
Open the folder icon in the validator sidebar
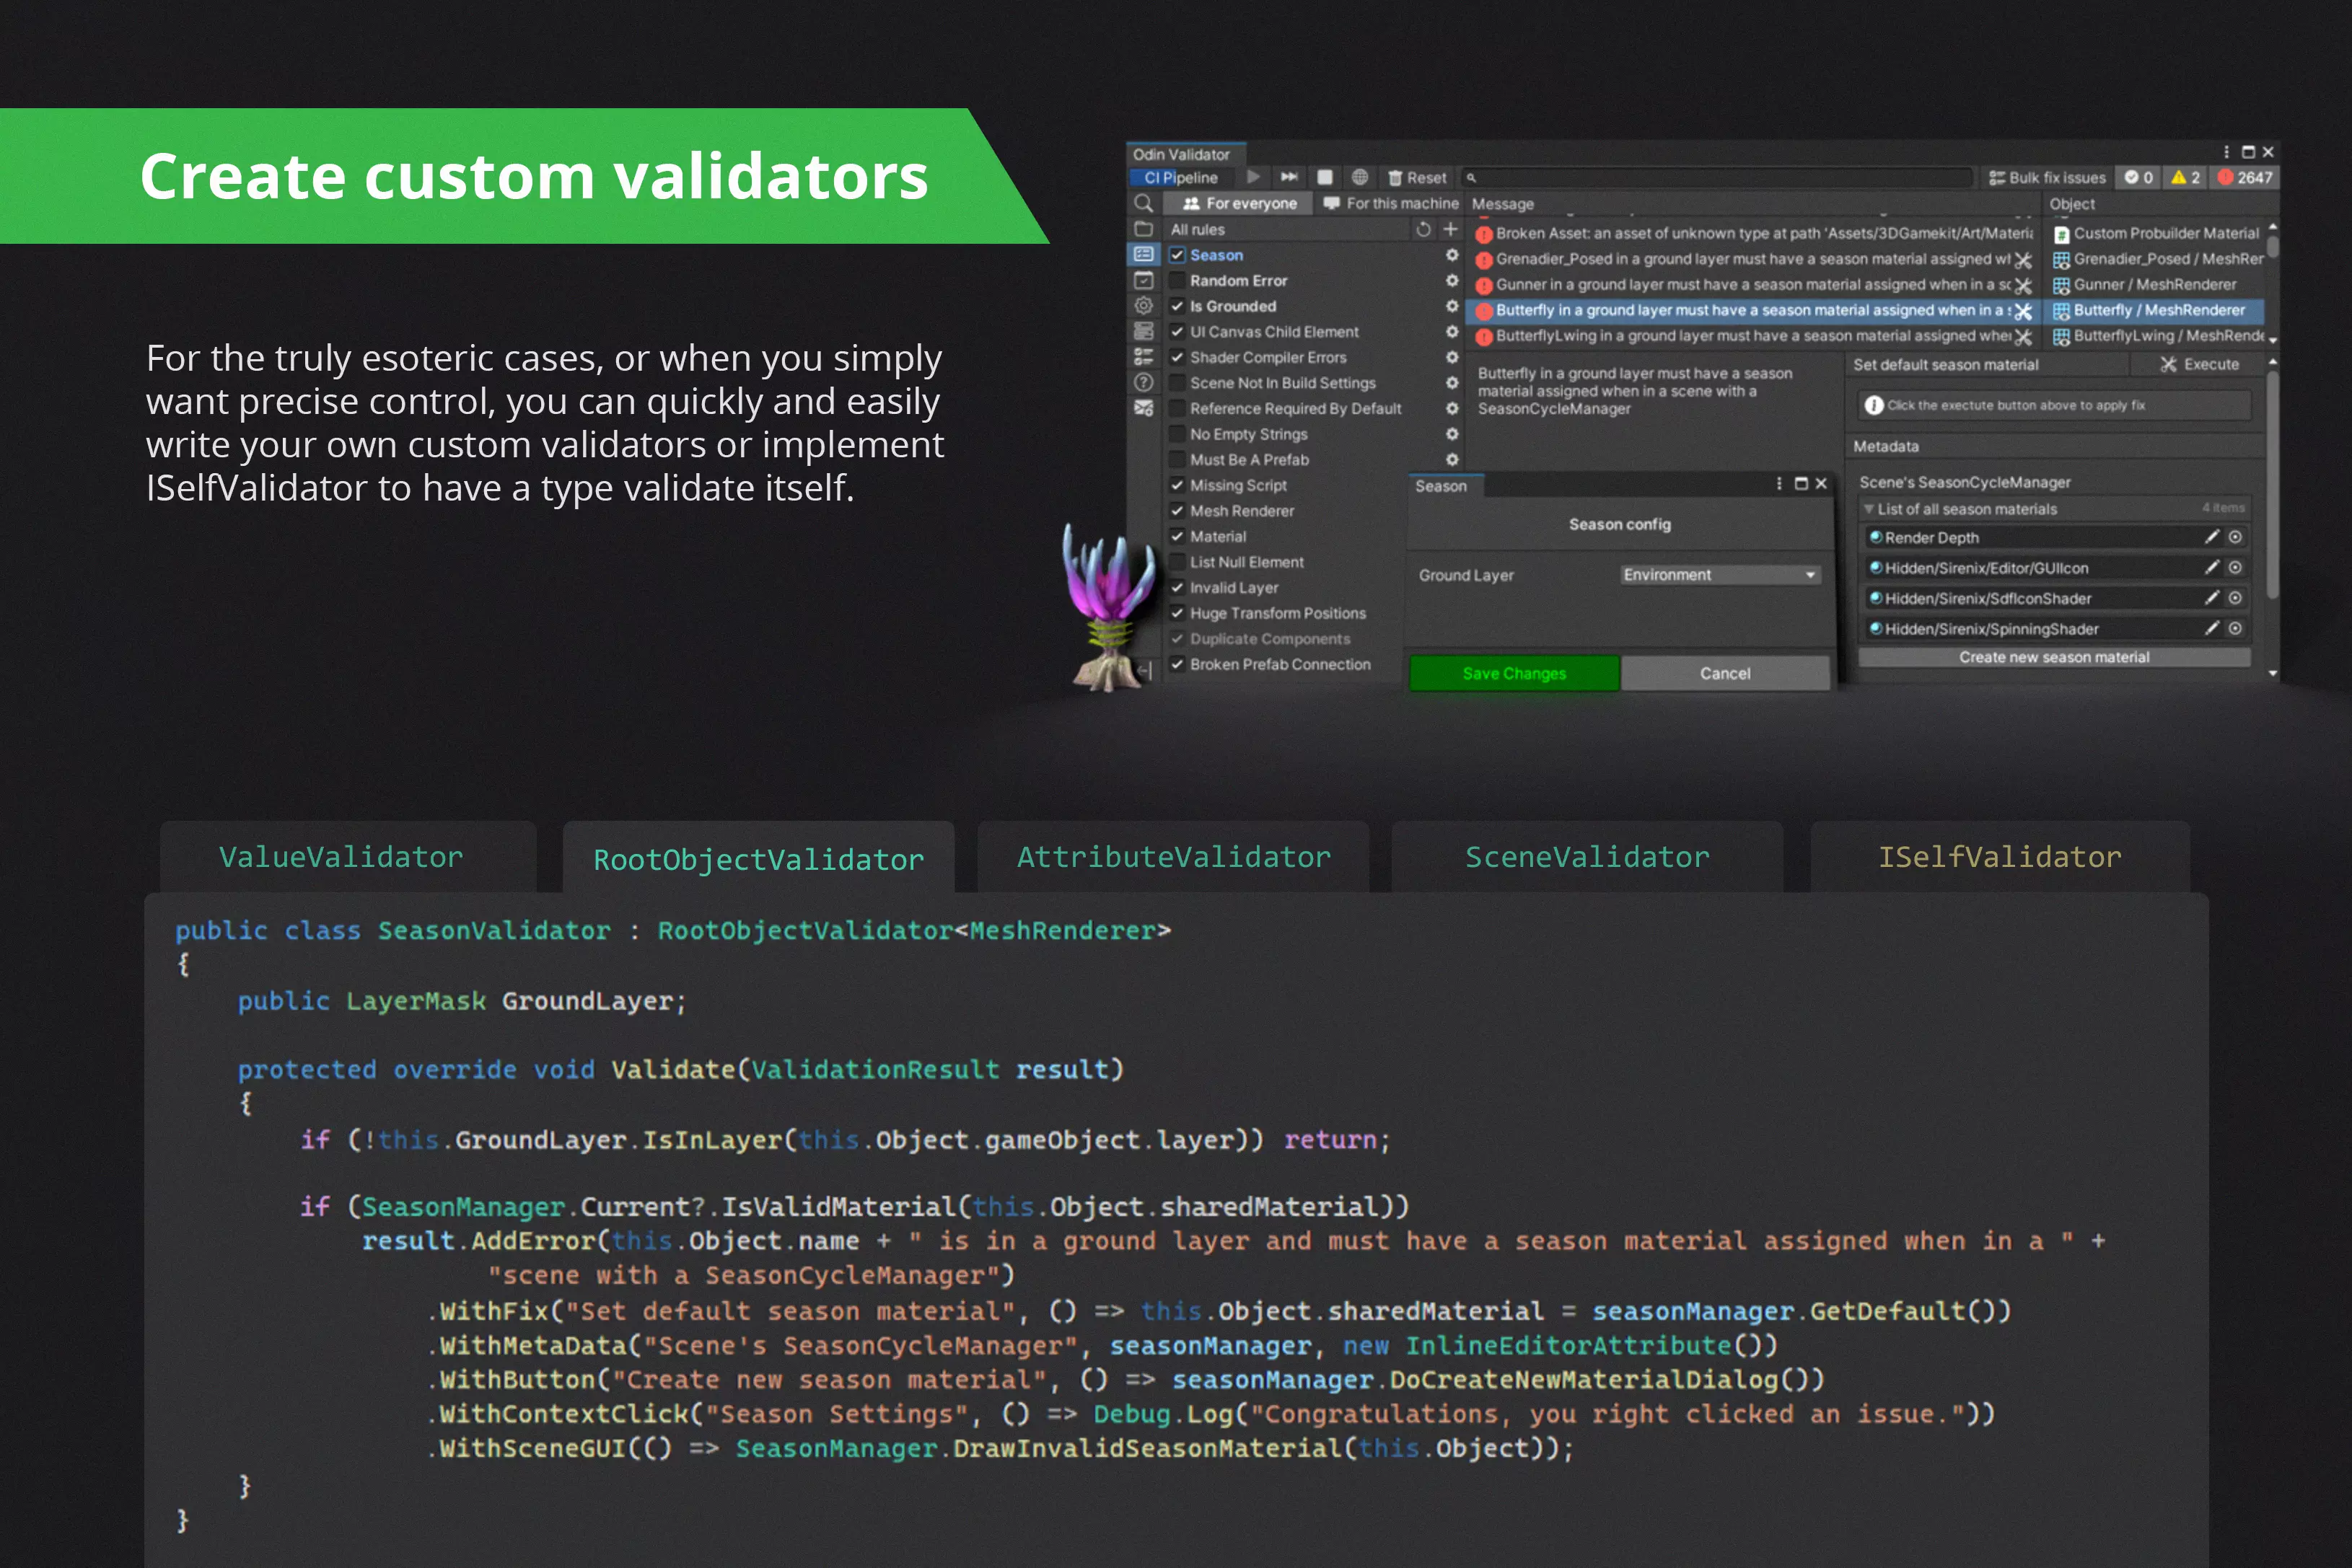1144,229
